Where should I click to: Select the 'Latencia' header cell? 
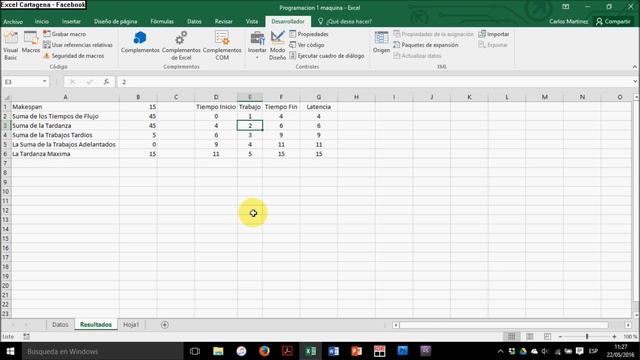[x=319, y=107]
